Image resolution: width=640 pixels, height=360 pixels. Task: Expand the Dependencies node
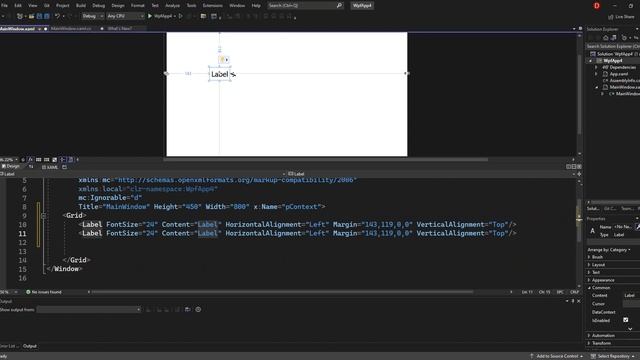click(x=596, y=67)
